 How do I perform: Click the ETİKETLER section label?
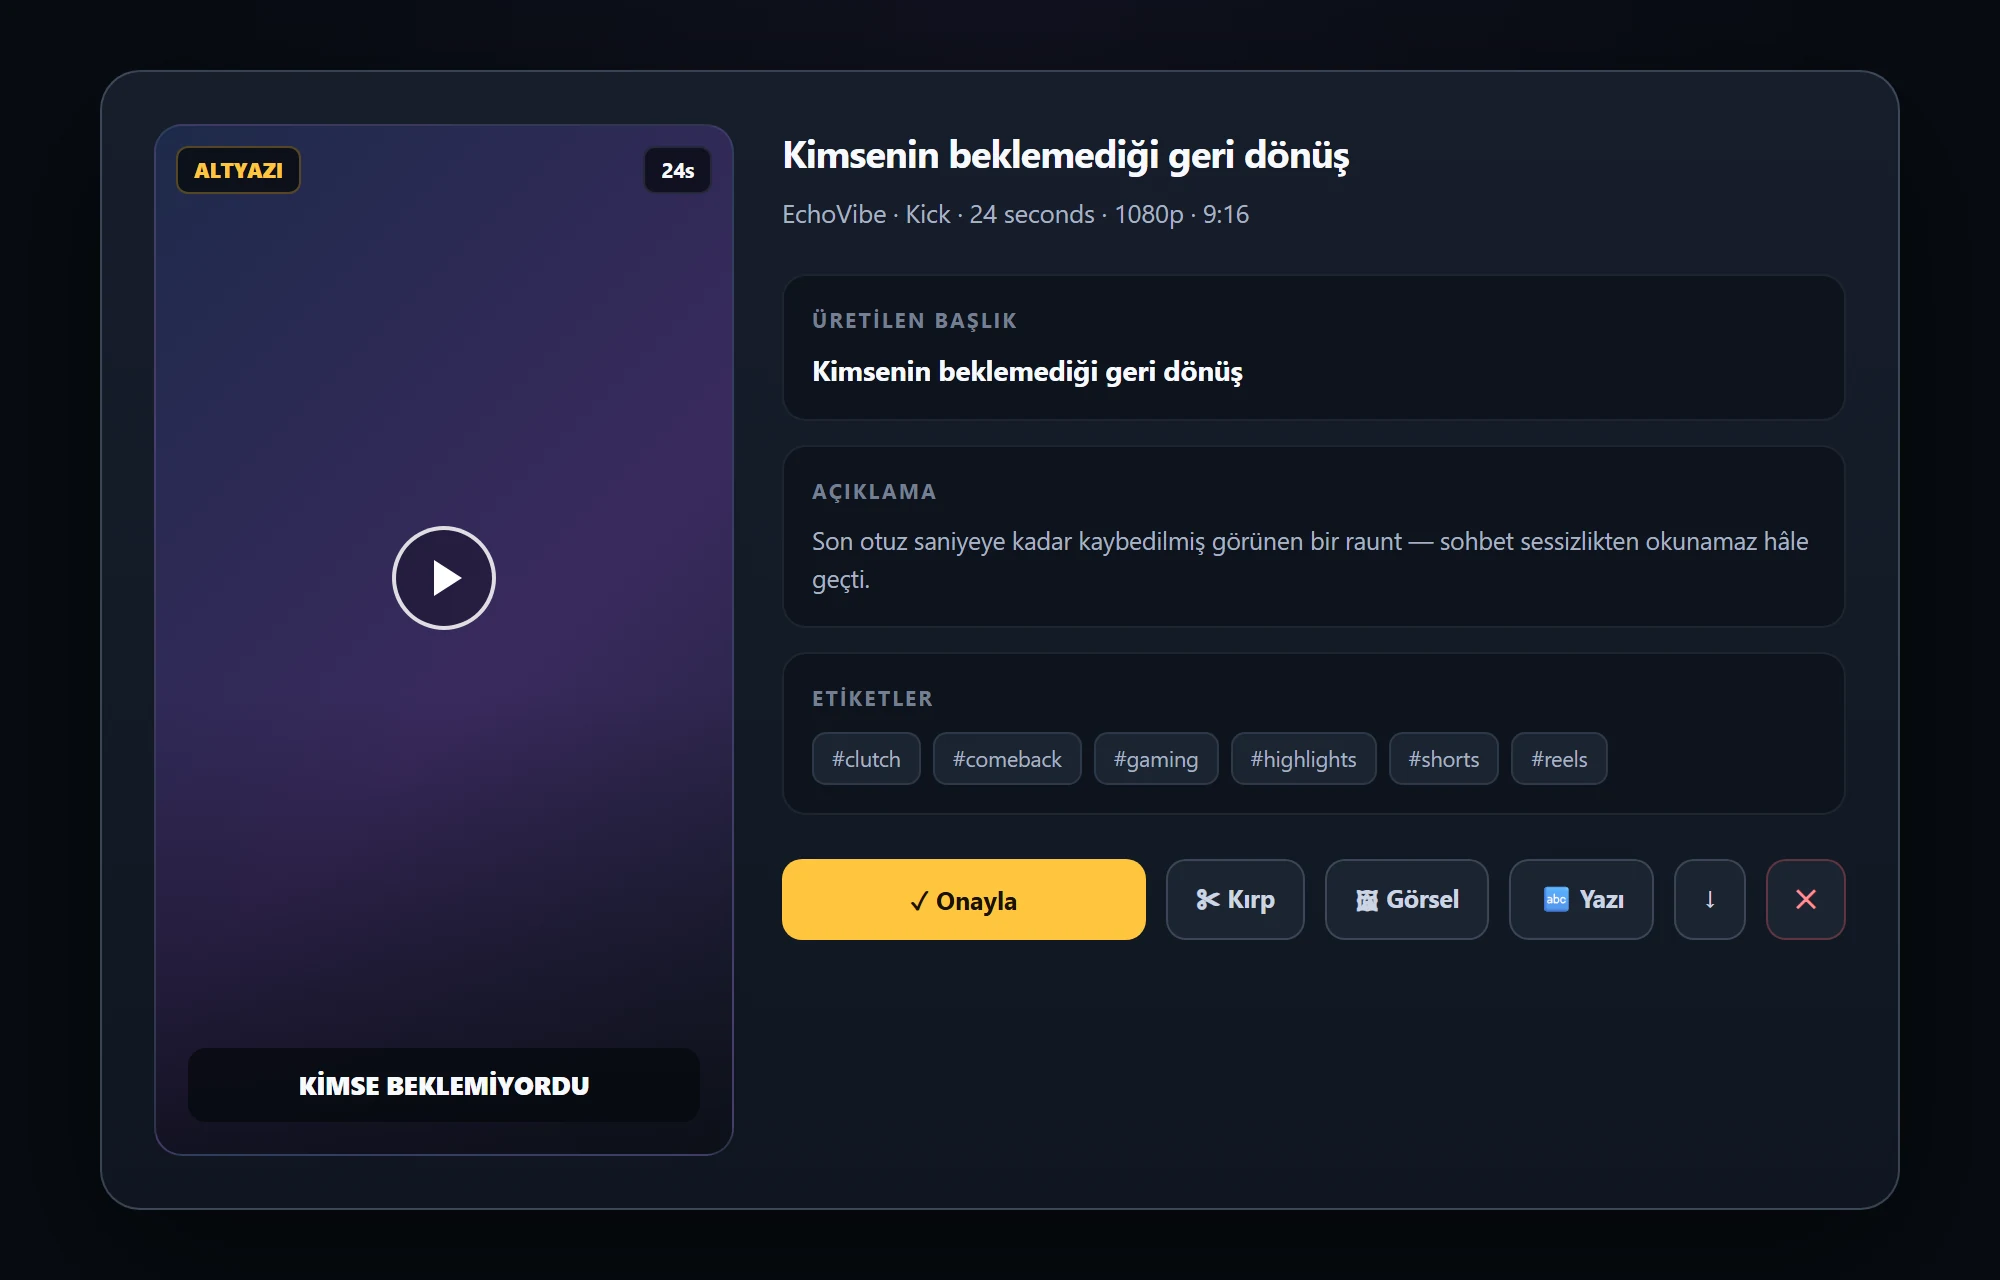click(x=872, y=699)
